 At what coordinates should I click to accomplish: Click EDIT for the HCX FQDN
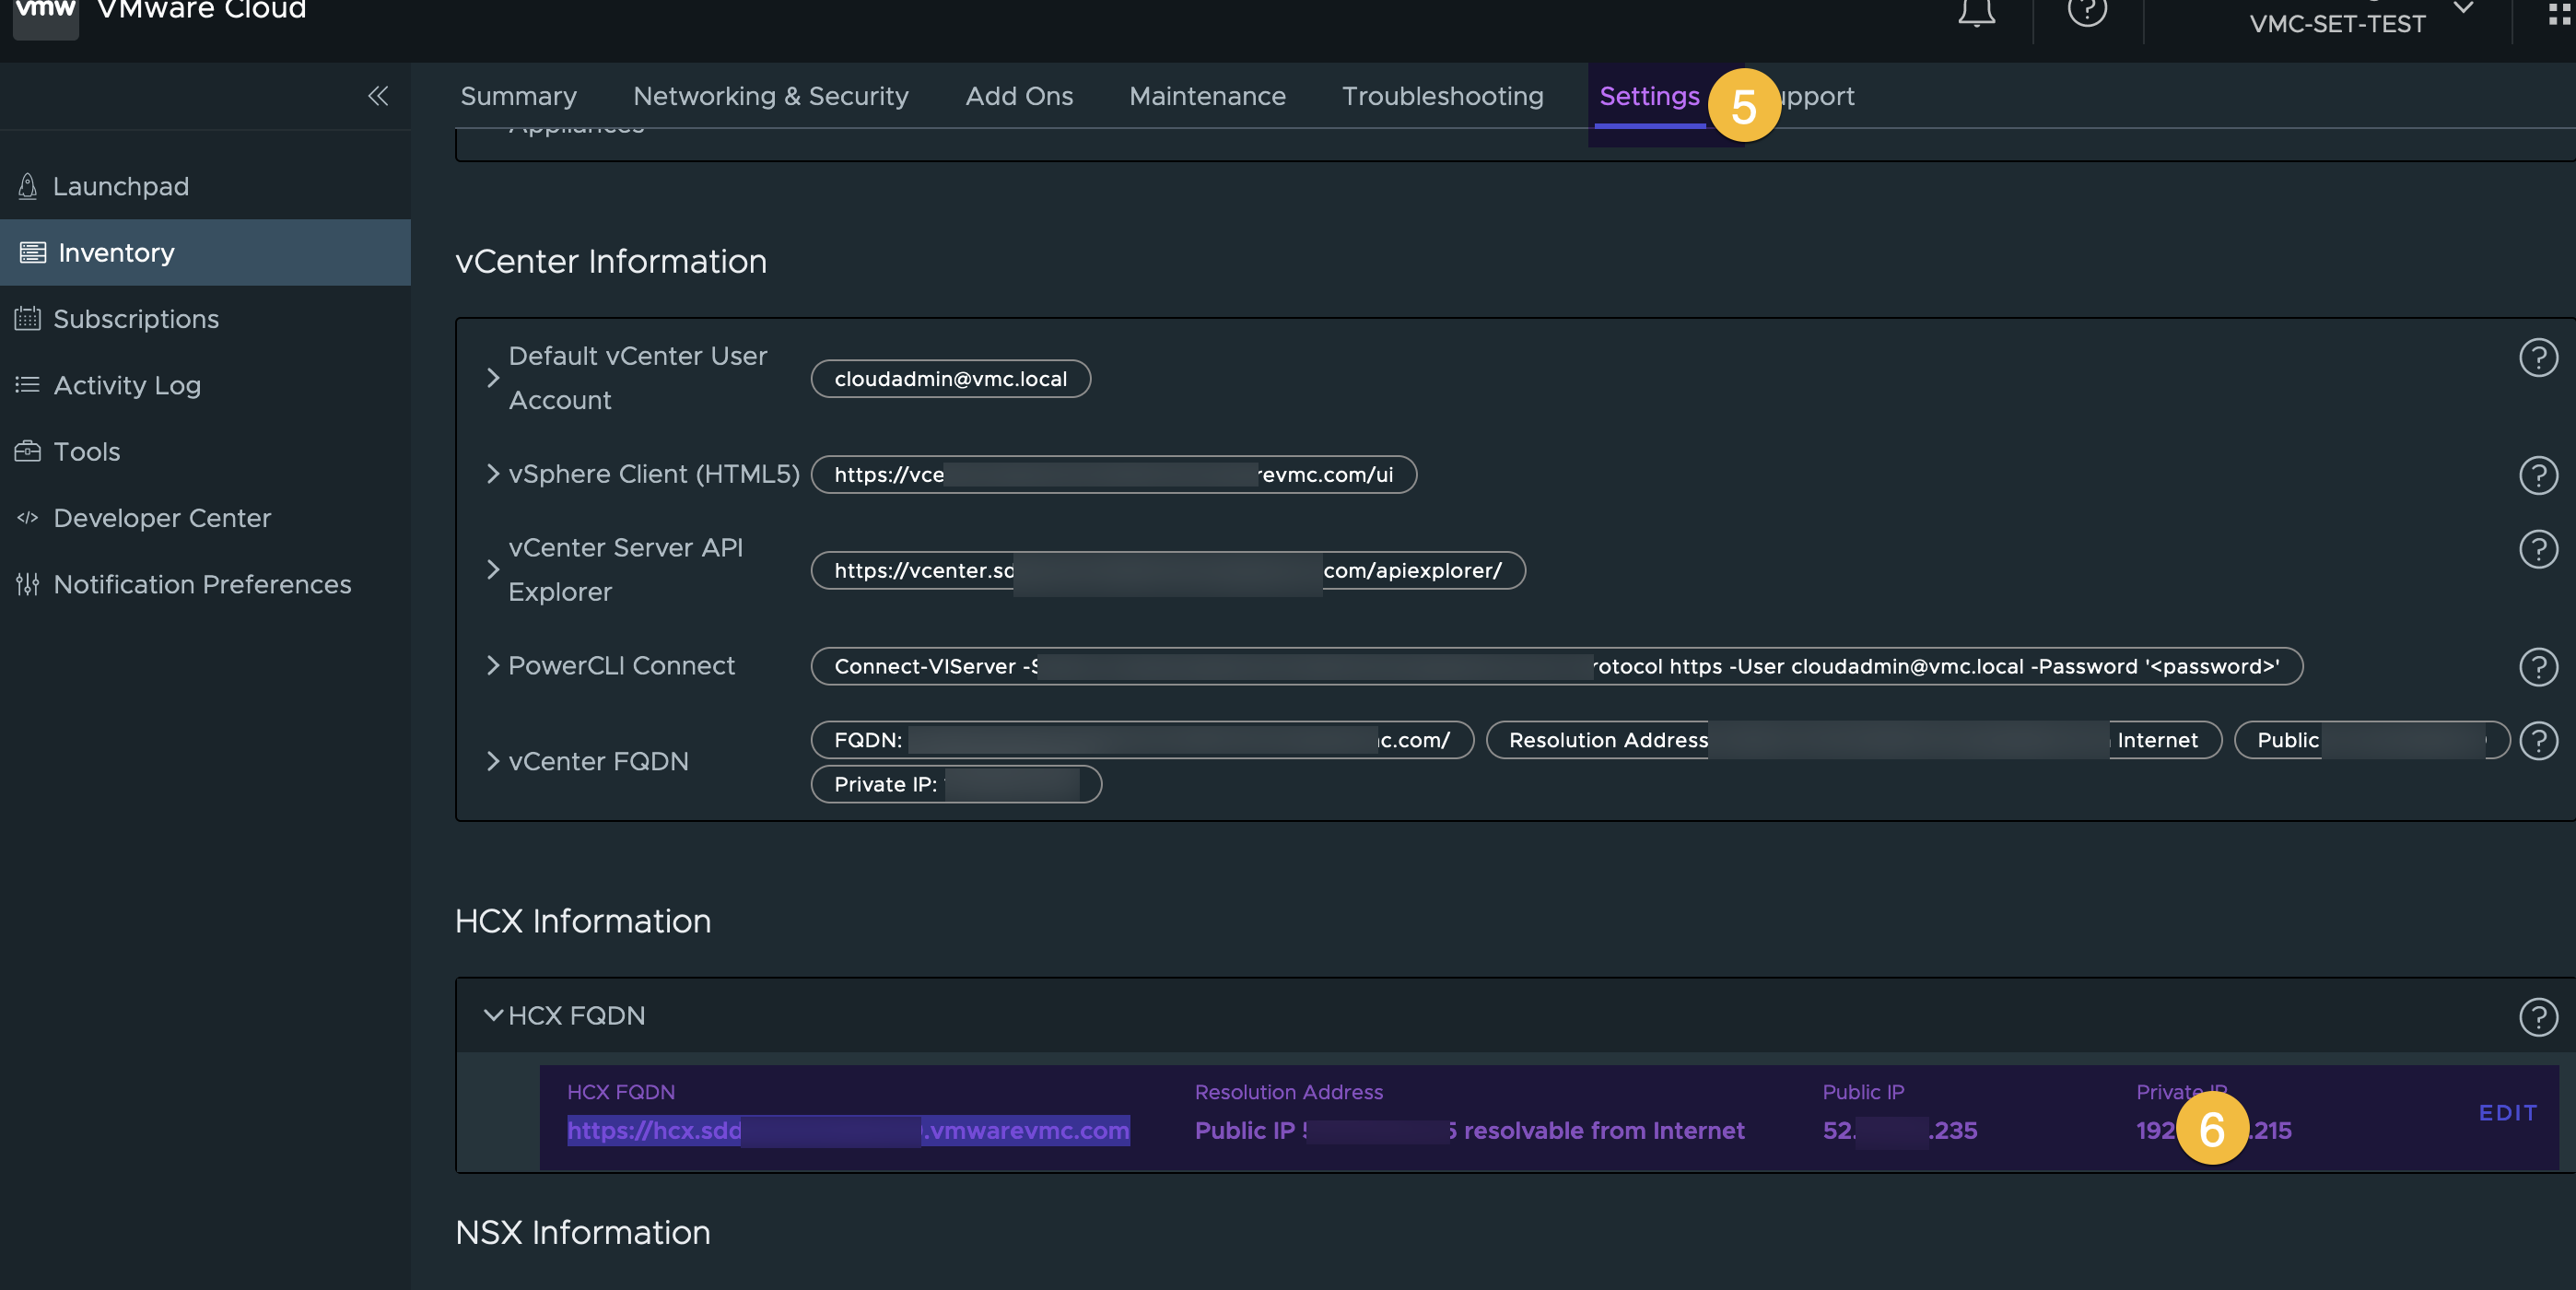tap(2507, 1113)
